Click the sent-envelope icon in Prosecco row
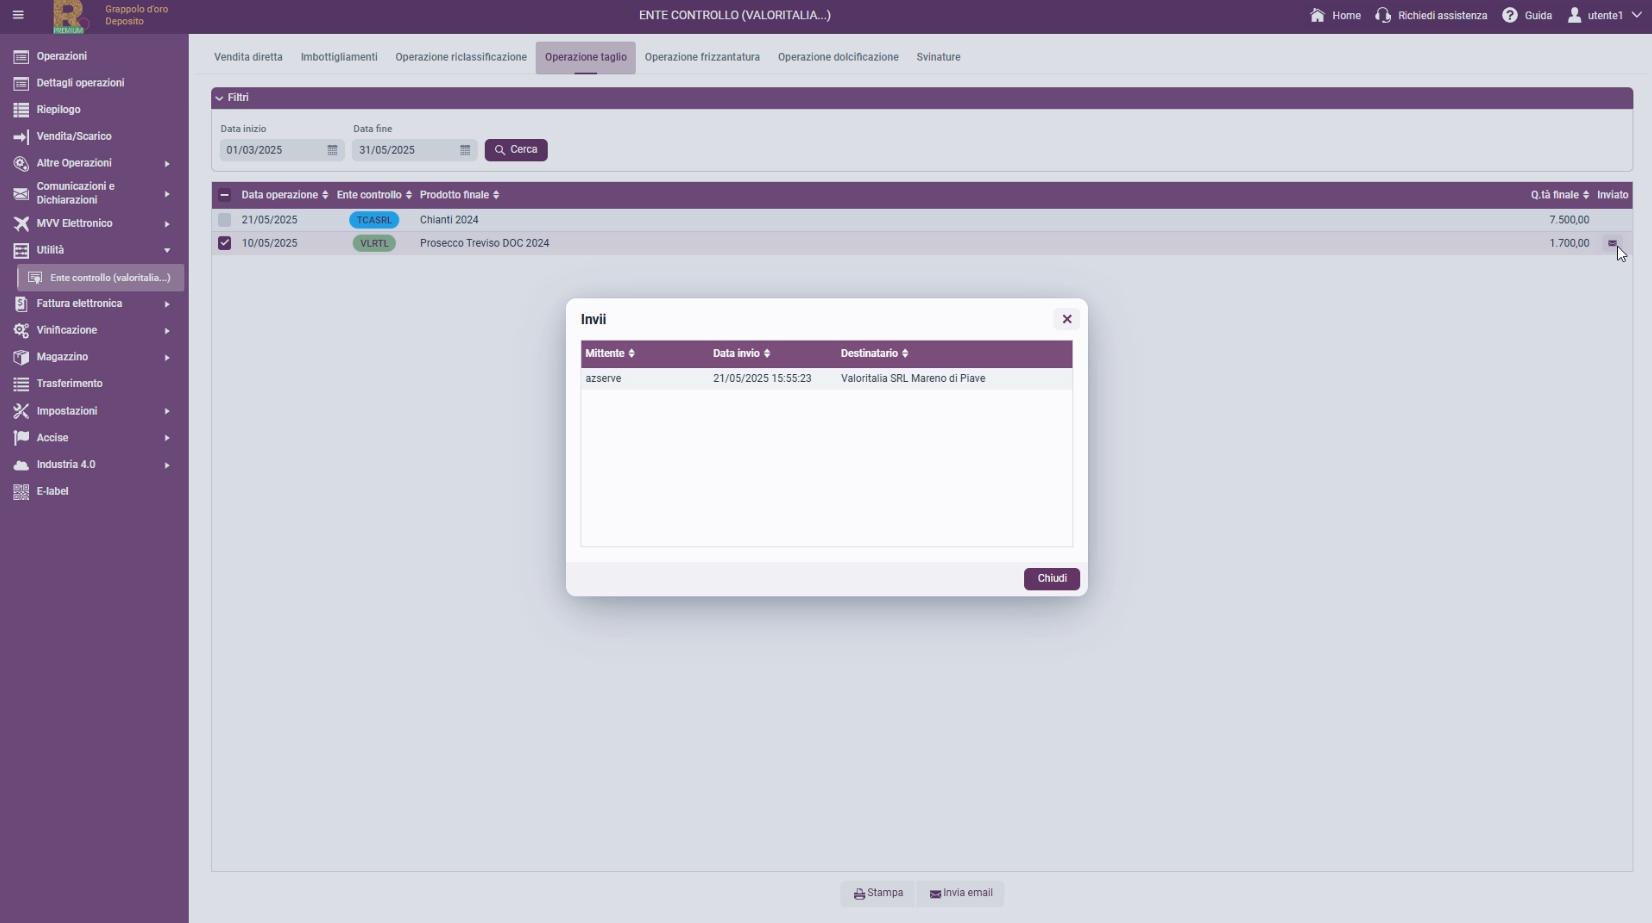The width and height of the screenshot is (1652, 923). click(1612, 243)
